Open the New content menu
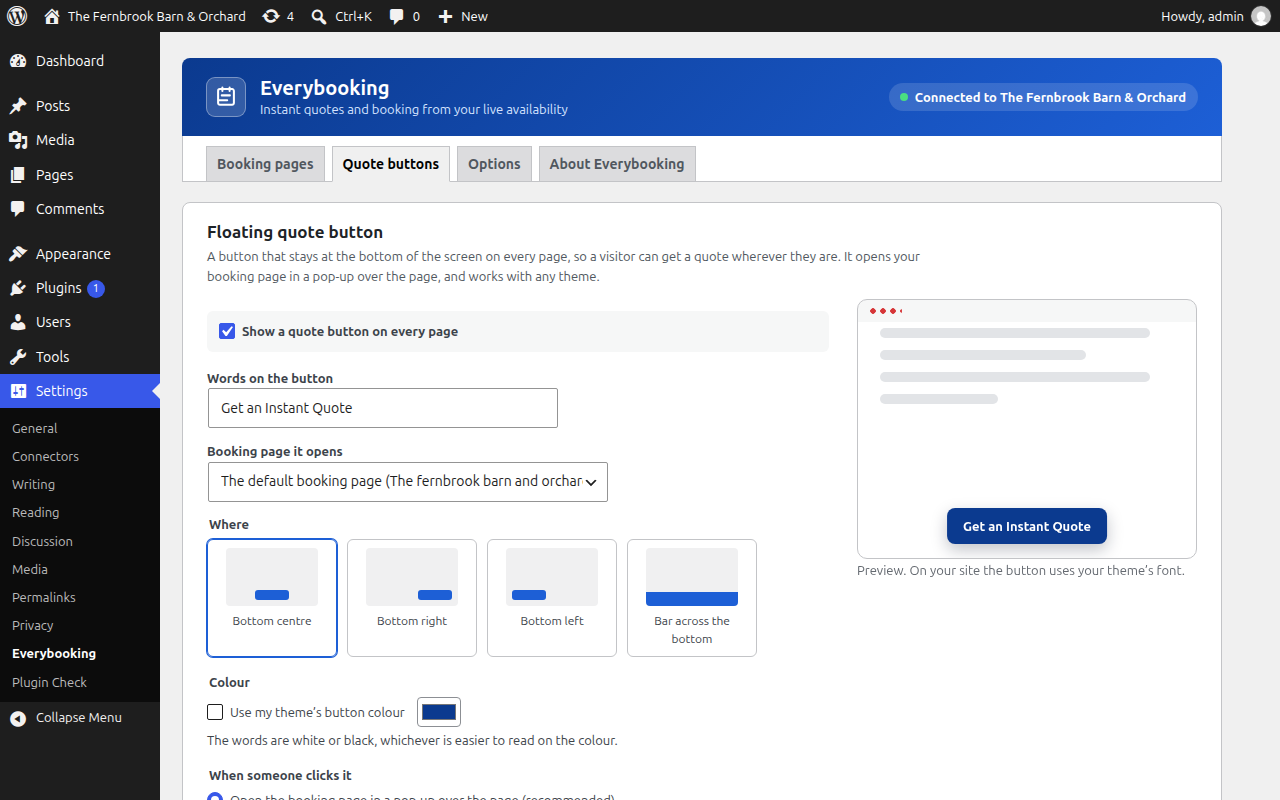Screen dimensions: 1280x800 (463, 16)
